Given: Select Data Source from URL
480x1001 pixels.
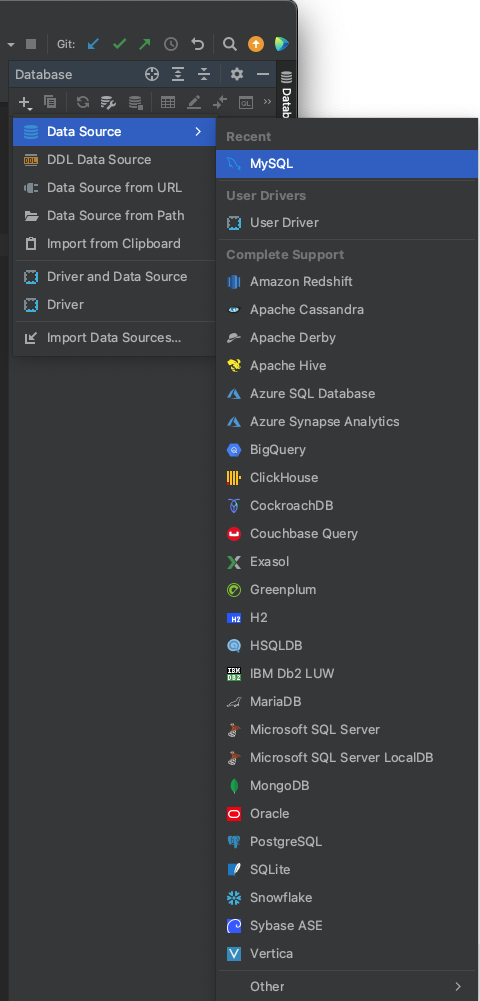Looking at the screenshot, I should point(114,188).
